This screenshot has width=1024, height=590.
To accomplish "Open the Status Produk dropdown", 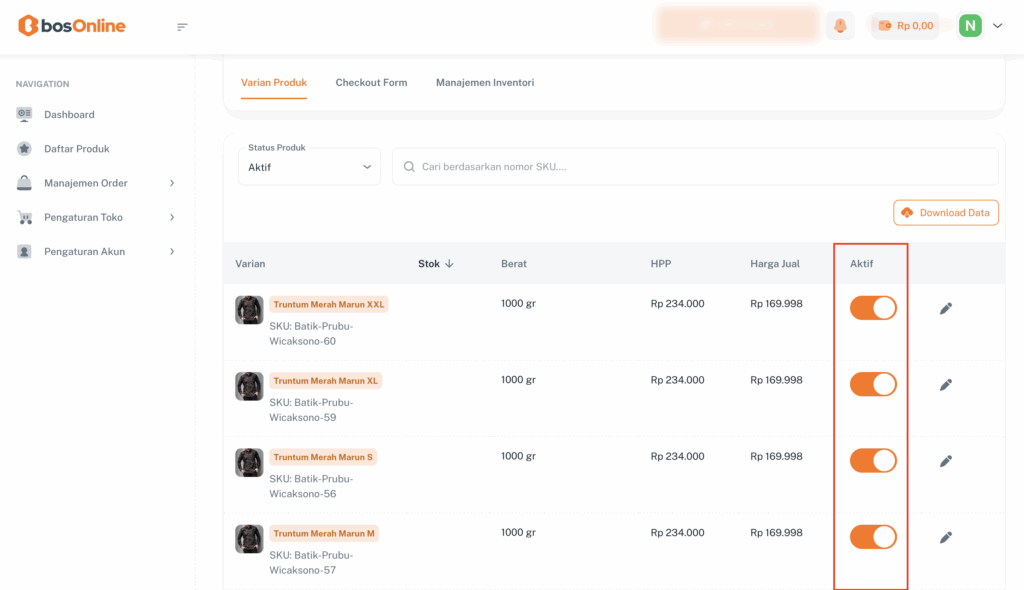I will tap(309, 167).
